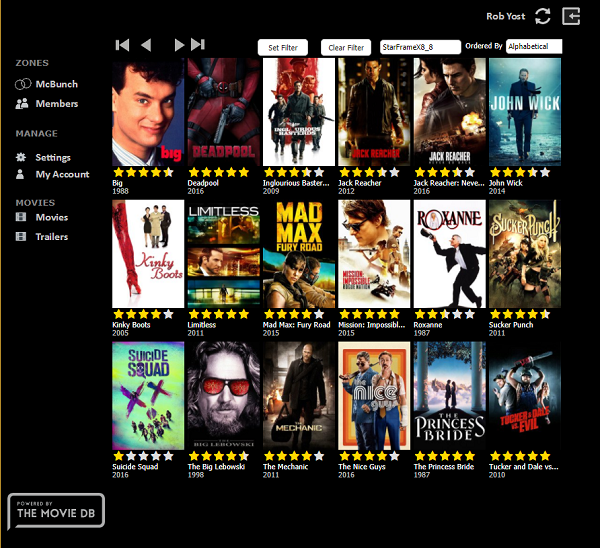Open Jack Reacher: Never Go Back poster
The width and height of the screenshot is (600, 548).
point(450,112)
